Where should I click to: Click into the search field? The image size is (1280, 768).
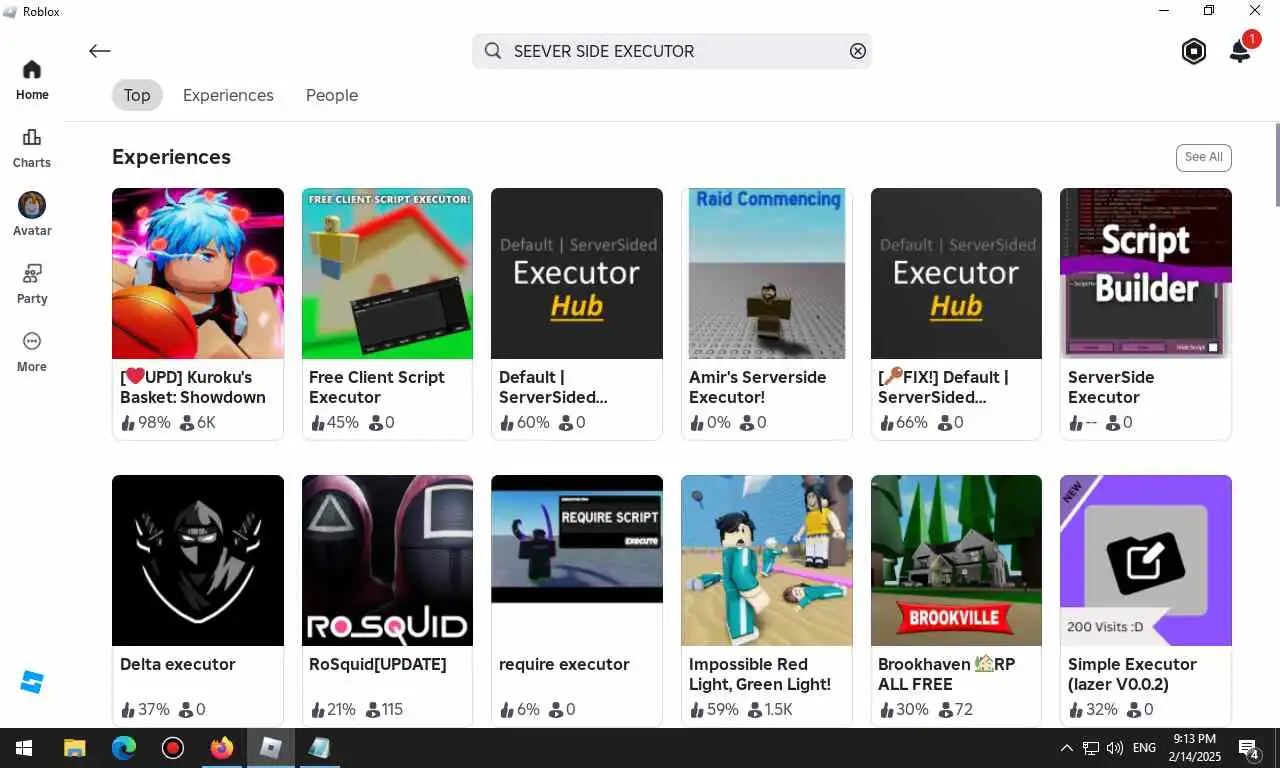672,51
